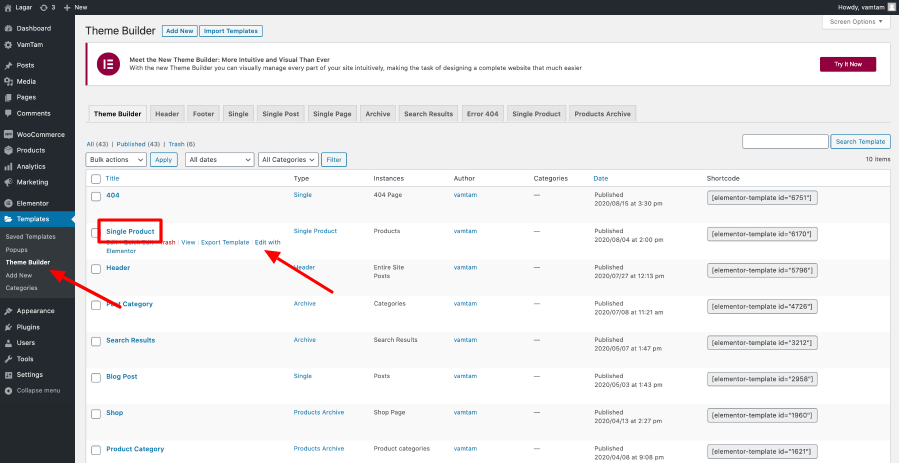
Task: Click the Add New button beside Theme Builder
Action: point(179,31)
